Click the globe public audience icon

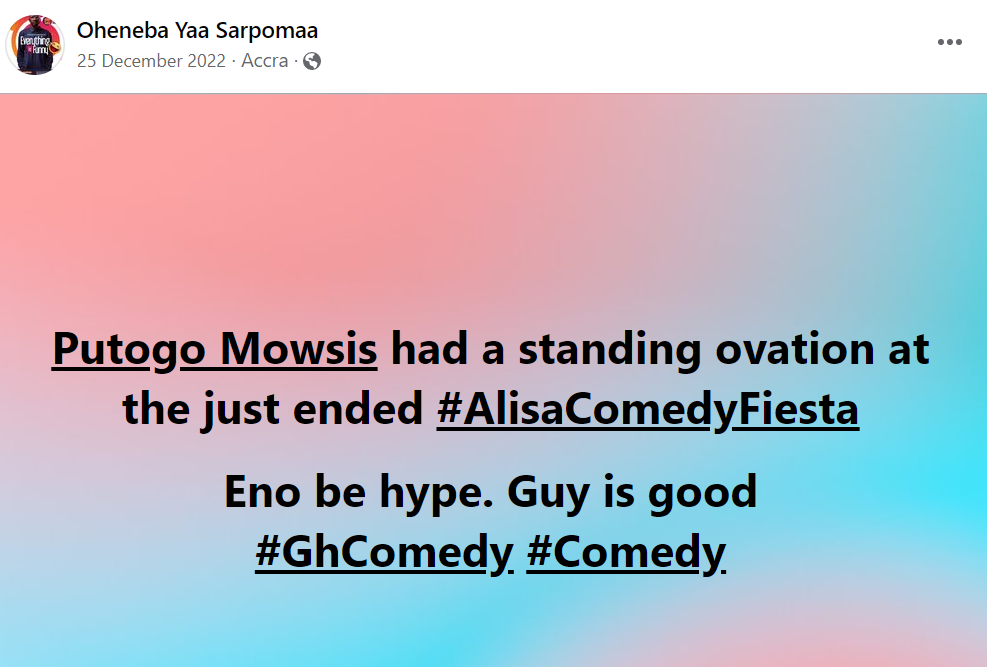click(x=312, y=61)
